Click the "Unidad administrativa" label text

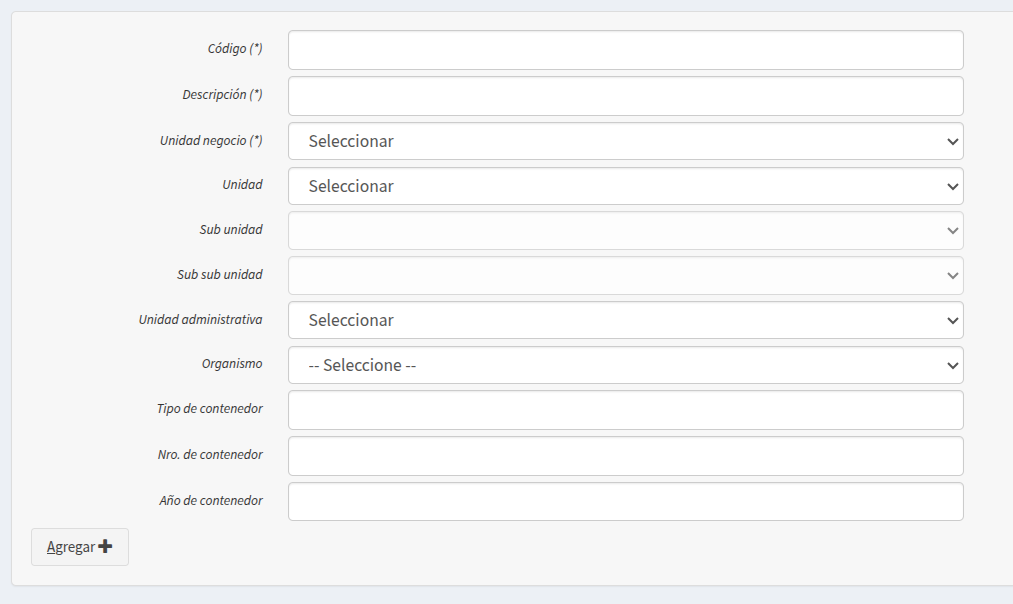click(x=200, y=319)
